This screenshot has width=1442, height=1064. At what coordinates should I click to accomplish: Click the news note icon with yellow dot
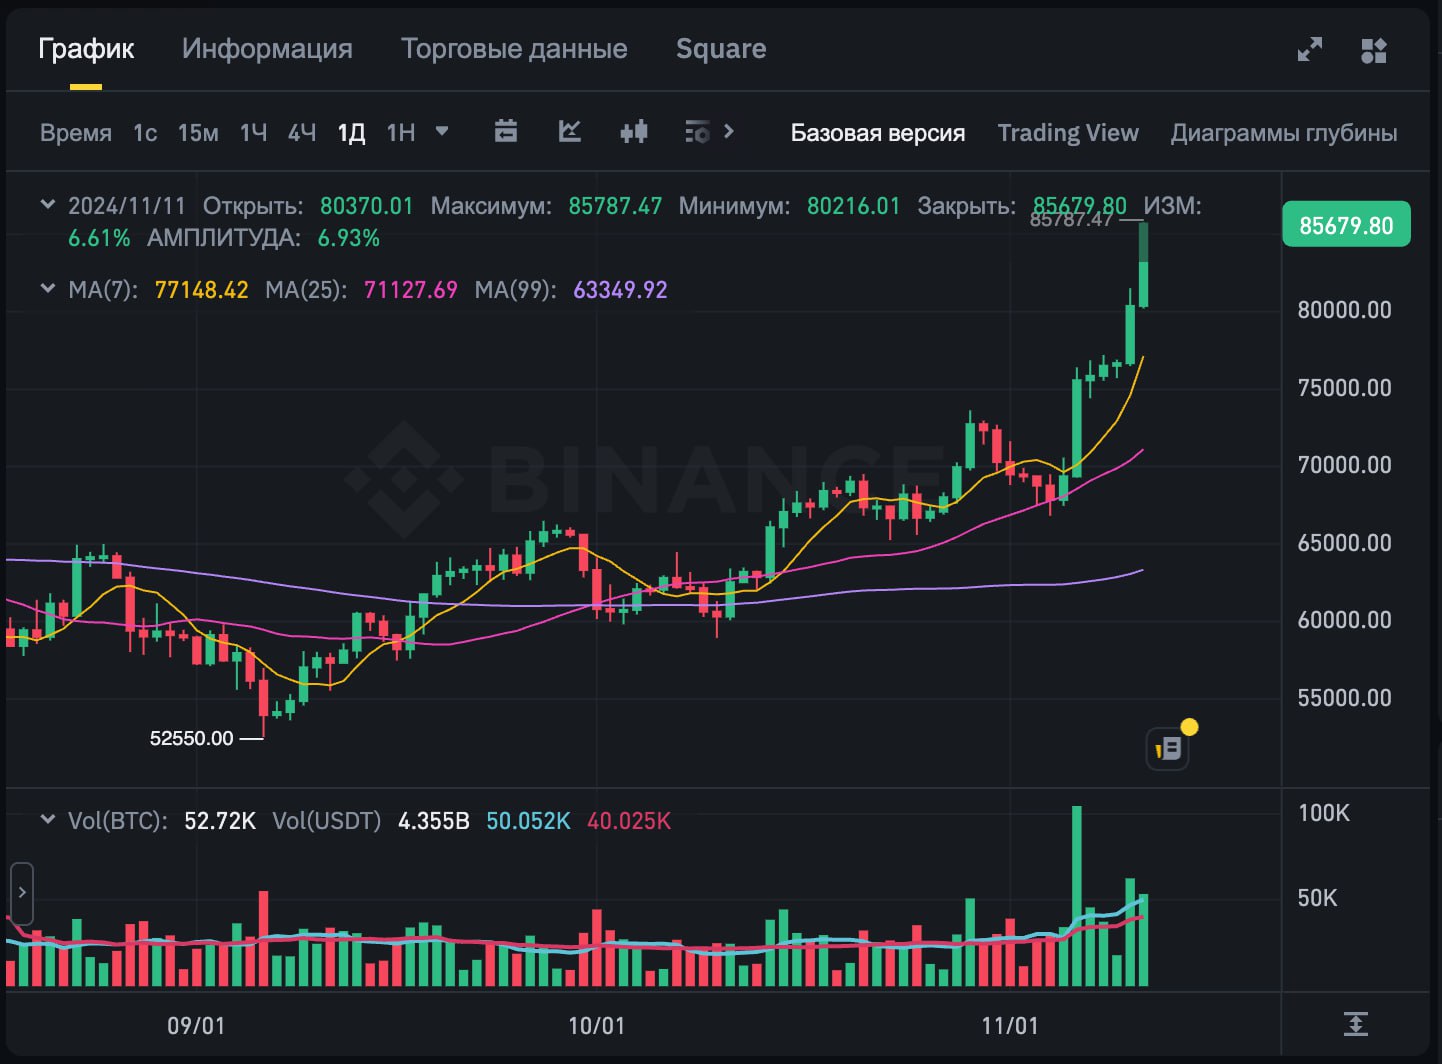pyautogui.click(x=1168, y=748)
